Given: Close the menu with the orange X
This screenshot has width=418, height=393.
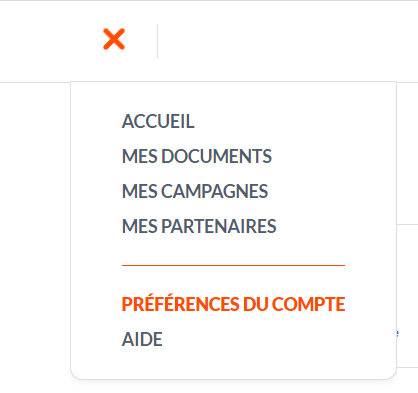Looking at the screenshot, I should click(114, 39).
